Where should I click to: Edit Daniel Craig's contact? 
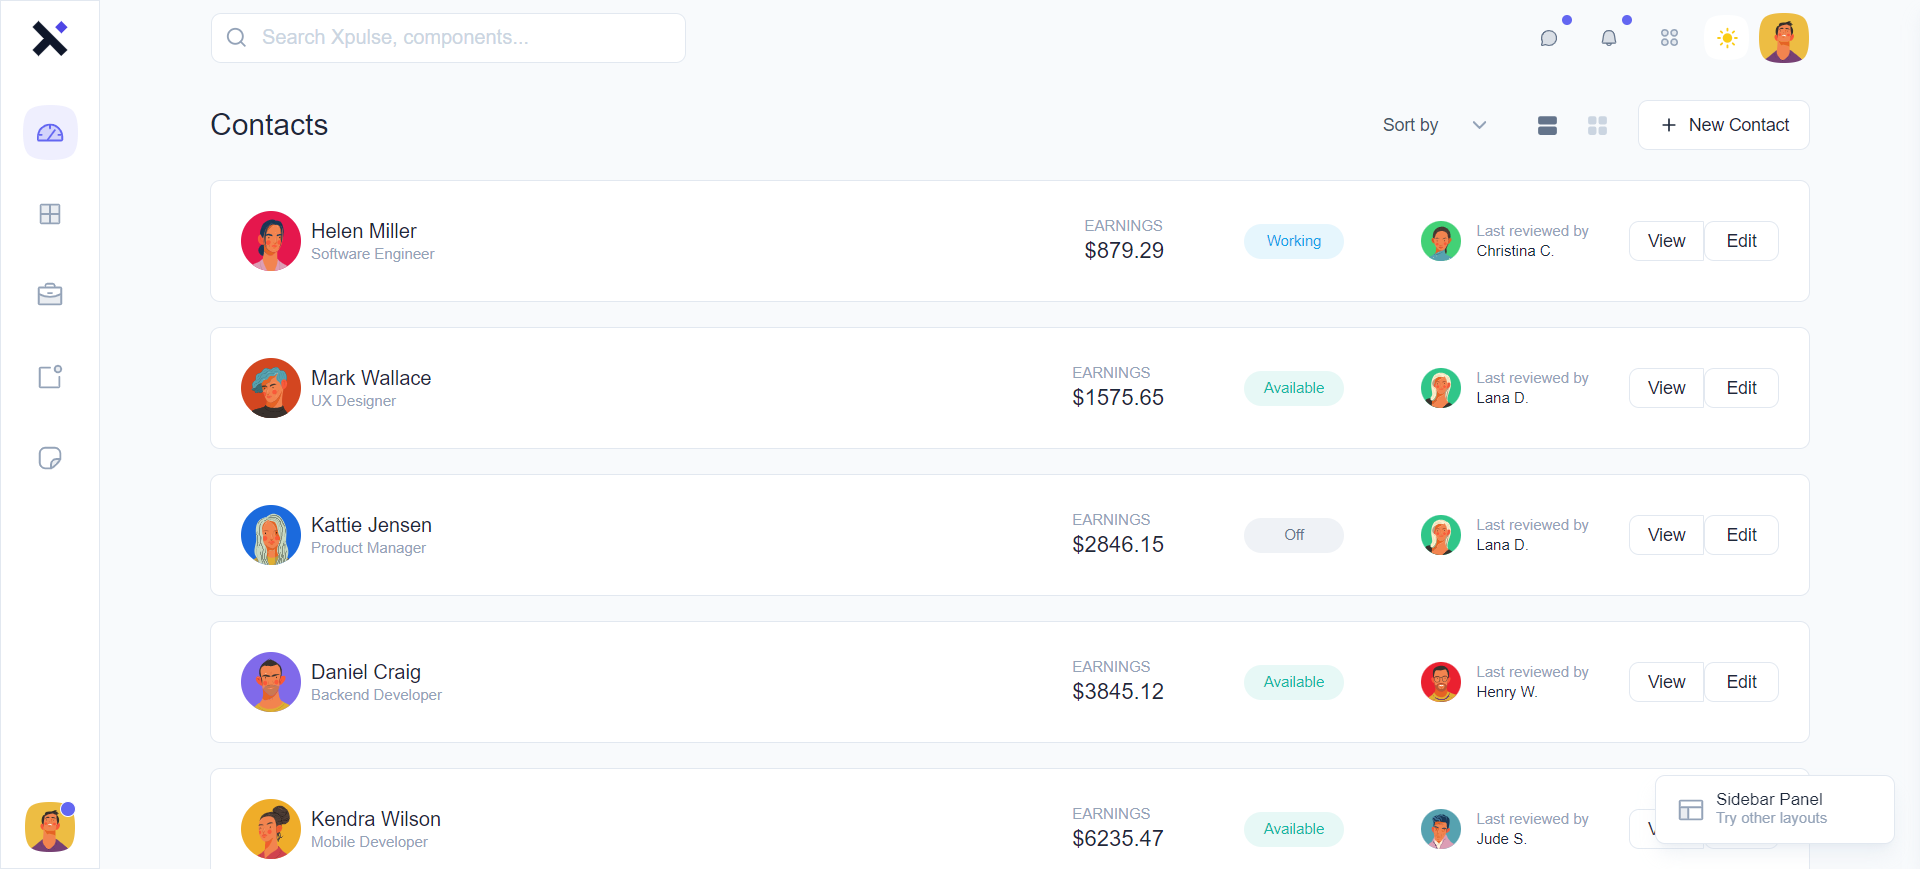(x=1741, y=682)
